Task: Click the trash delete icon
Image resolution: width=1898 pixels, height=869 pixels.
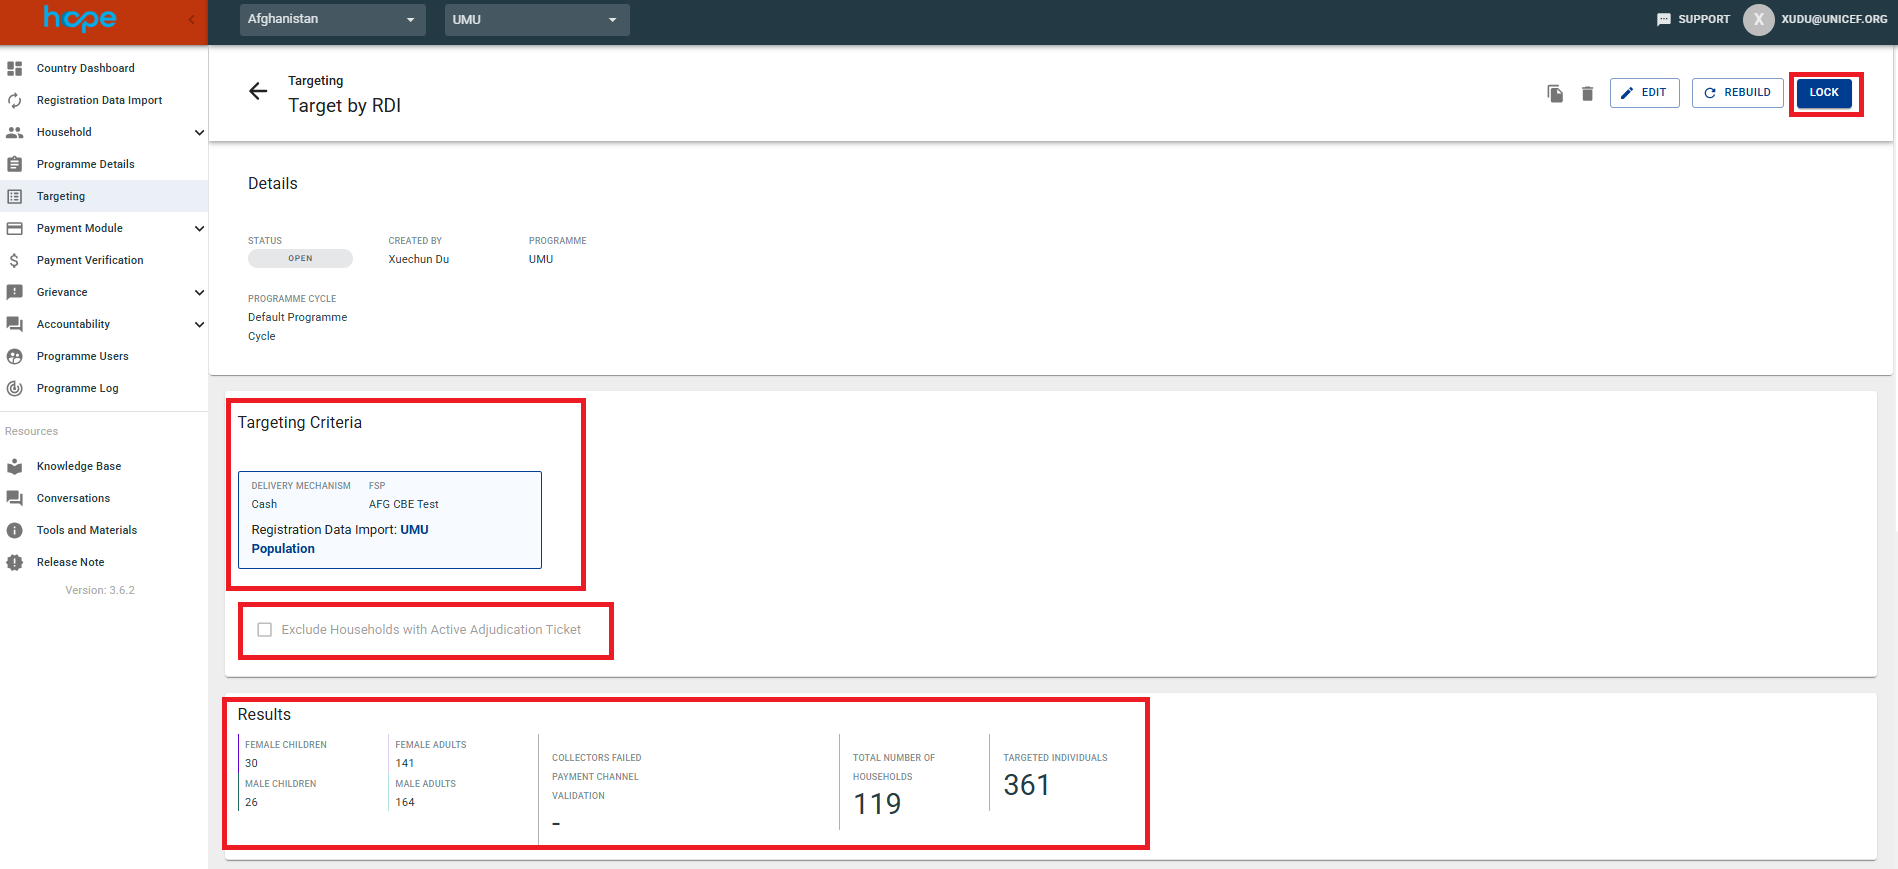Action: coord(1587,93)
